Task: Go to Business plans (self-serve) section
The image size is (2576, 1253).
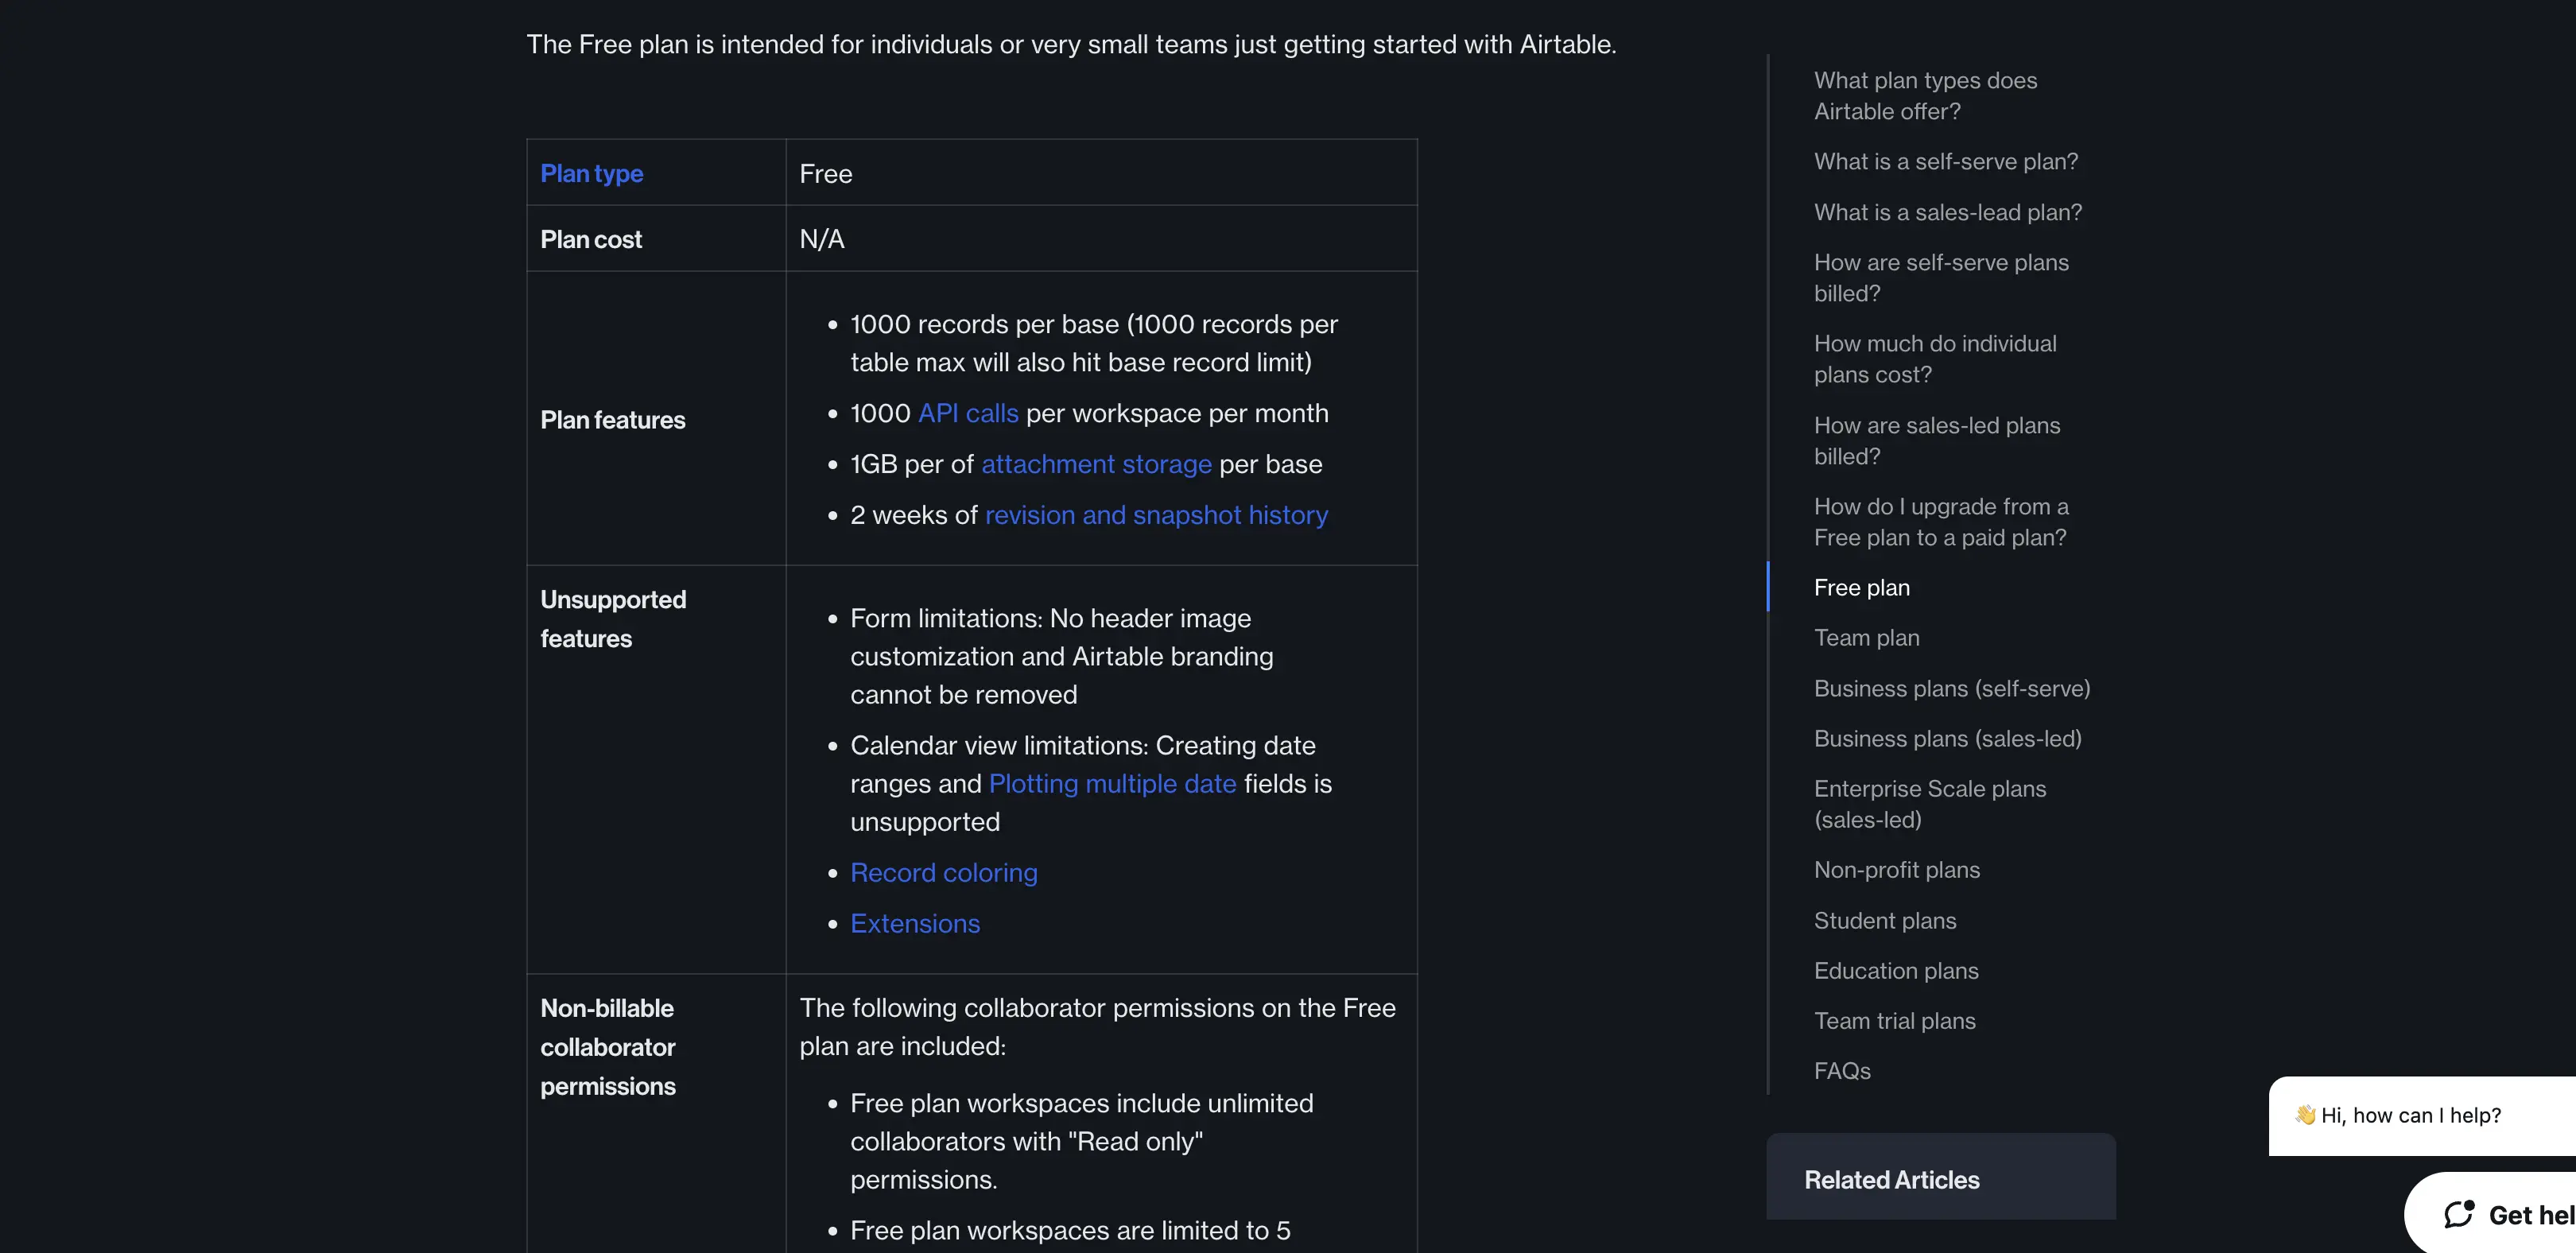Action: click(x=1952, y=688)
